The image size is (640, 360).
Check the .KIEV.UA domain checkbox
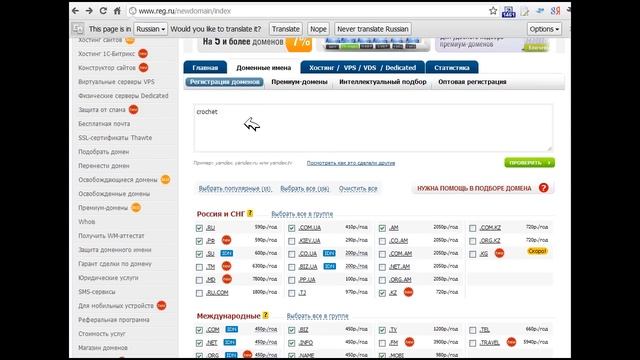click(x=291, y=241)
